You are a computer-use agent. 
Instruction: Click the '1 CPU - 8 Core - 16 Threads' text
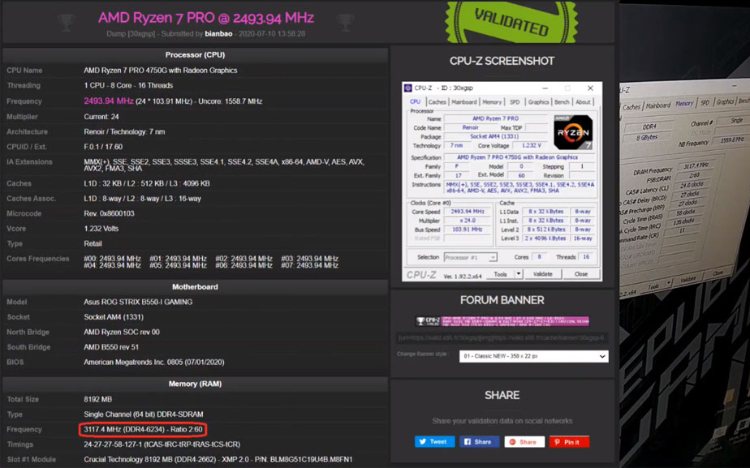tap(128, 86)
